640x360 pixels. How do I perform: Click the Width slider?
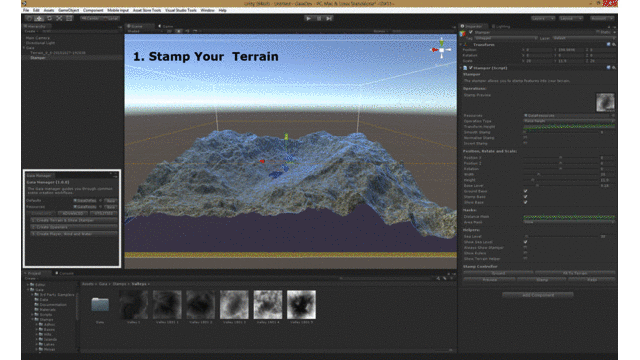[560, 174]
